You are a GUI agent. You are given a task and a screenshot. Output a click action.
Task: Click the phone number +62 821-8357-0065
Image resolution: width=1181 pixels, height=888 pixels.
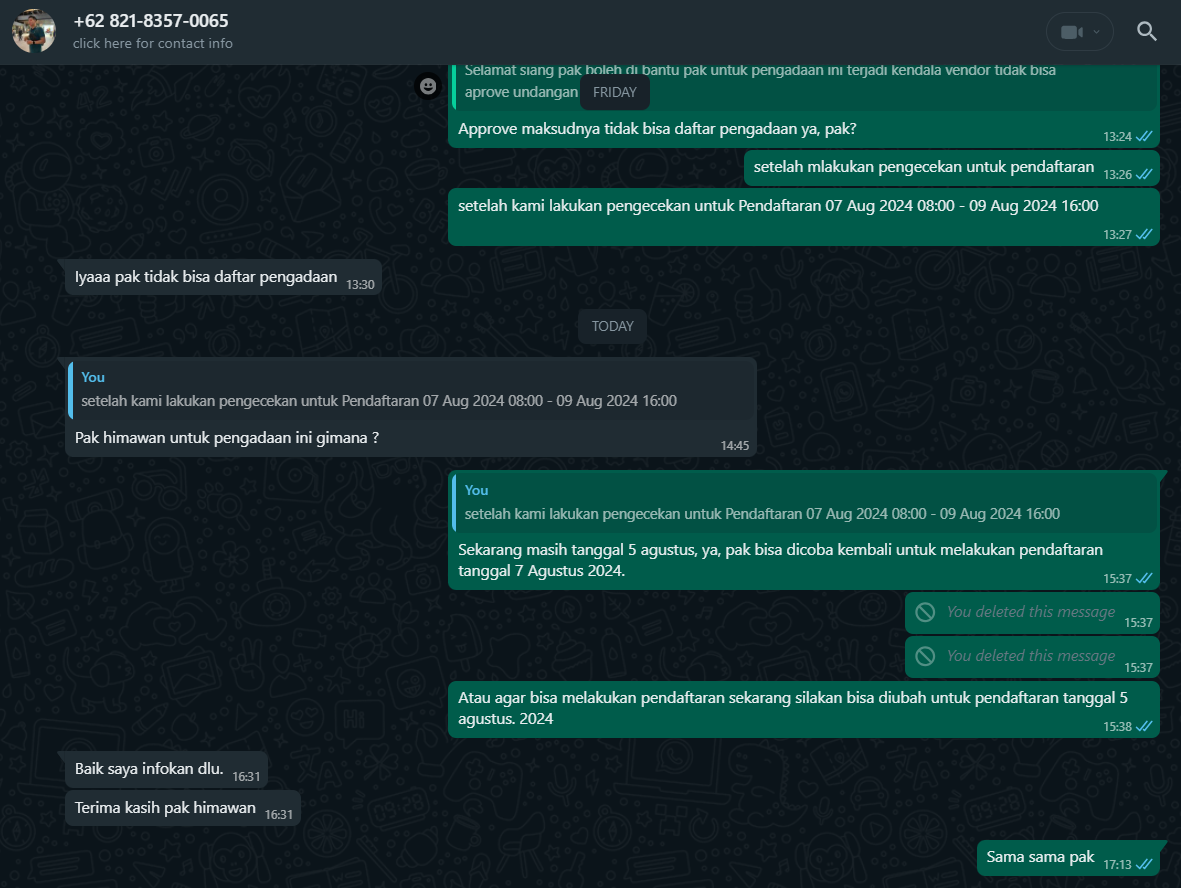pyautogui.click(x=150, y=21)
